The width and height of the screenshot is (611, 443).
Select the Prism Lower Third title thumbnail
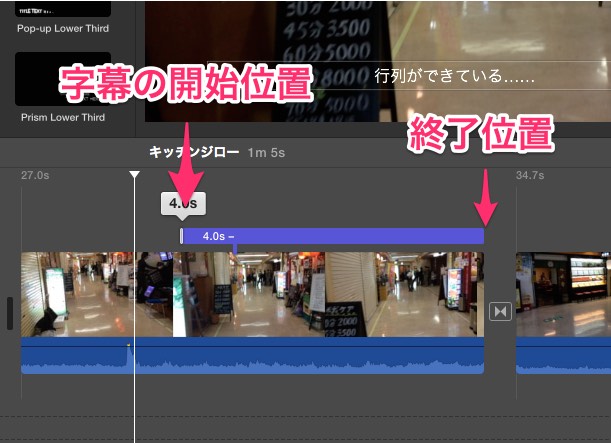pyautogui.click(x=63, y=79)
